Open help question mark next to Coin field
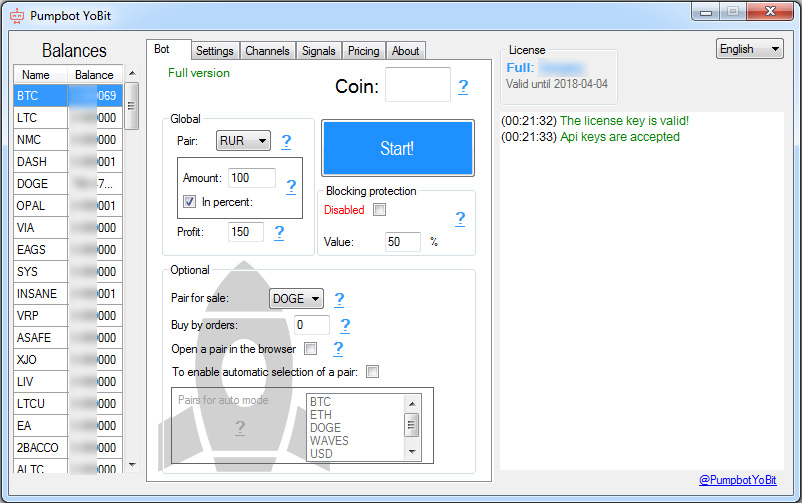This screenshot has height=503, width=802. pos(463,86)
